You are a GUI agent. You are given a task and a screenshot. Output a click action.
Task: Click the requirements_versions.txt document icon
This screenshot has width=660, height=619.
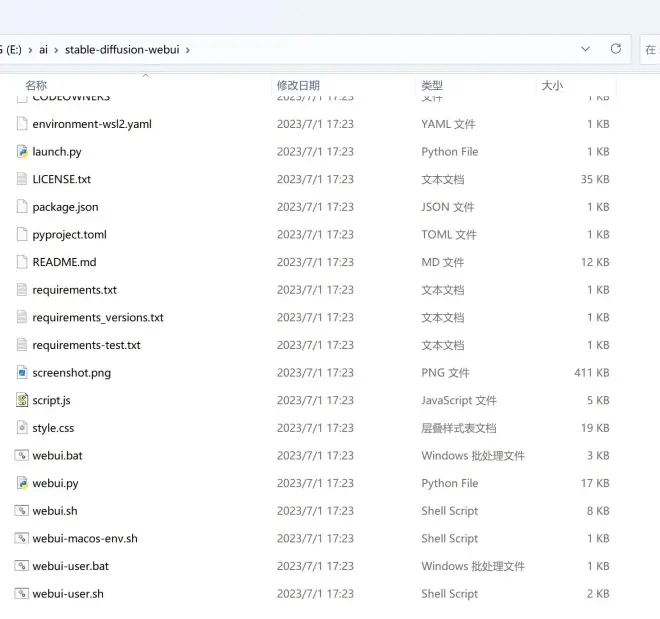click(22, 317)
